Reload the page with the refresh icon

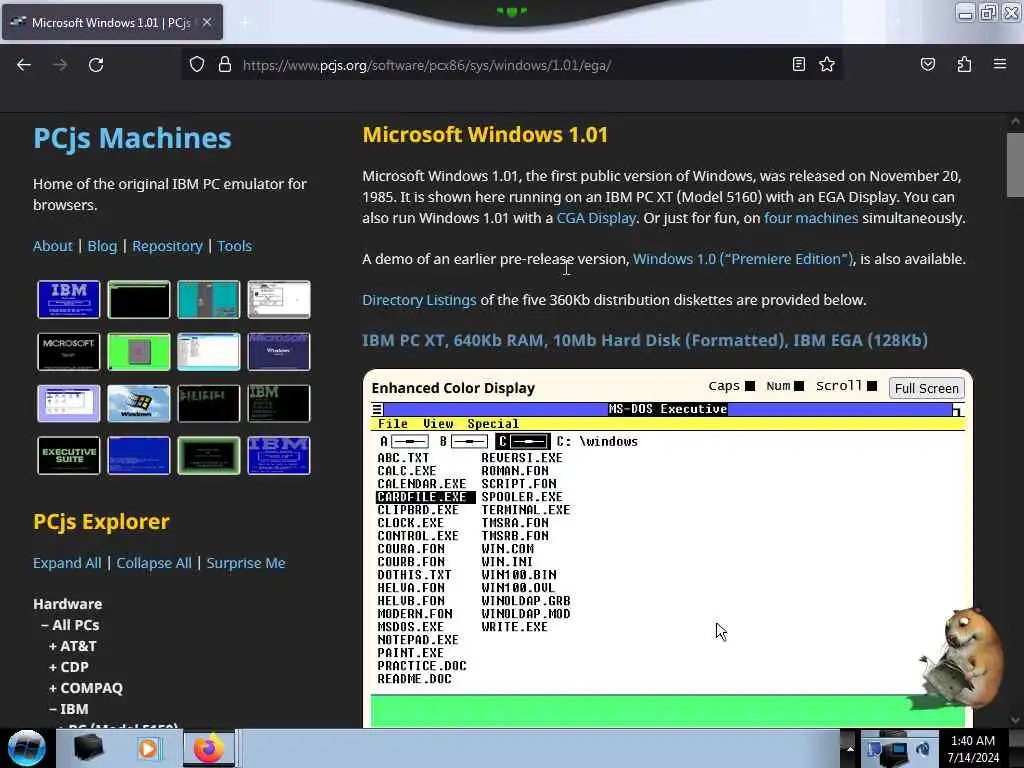96,65
